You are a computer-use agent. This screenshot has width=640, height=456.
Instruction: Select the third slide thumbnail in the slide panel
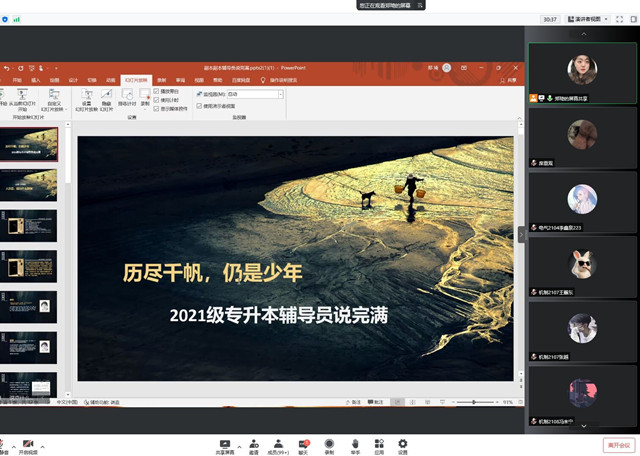click(29, 226)
